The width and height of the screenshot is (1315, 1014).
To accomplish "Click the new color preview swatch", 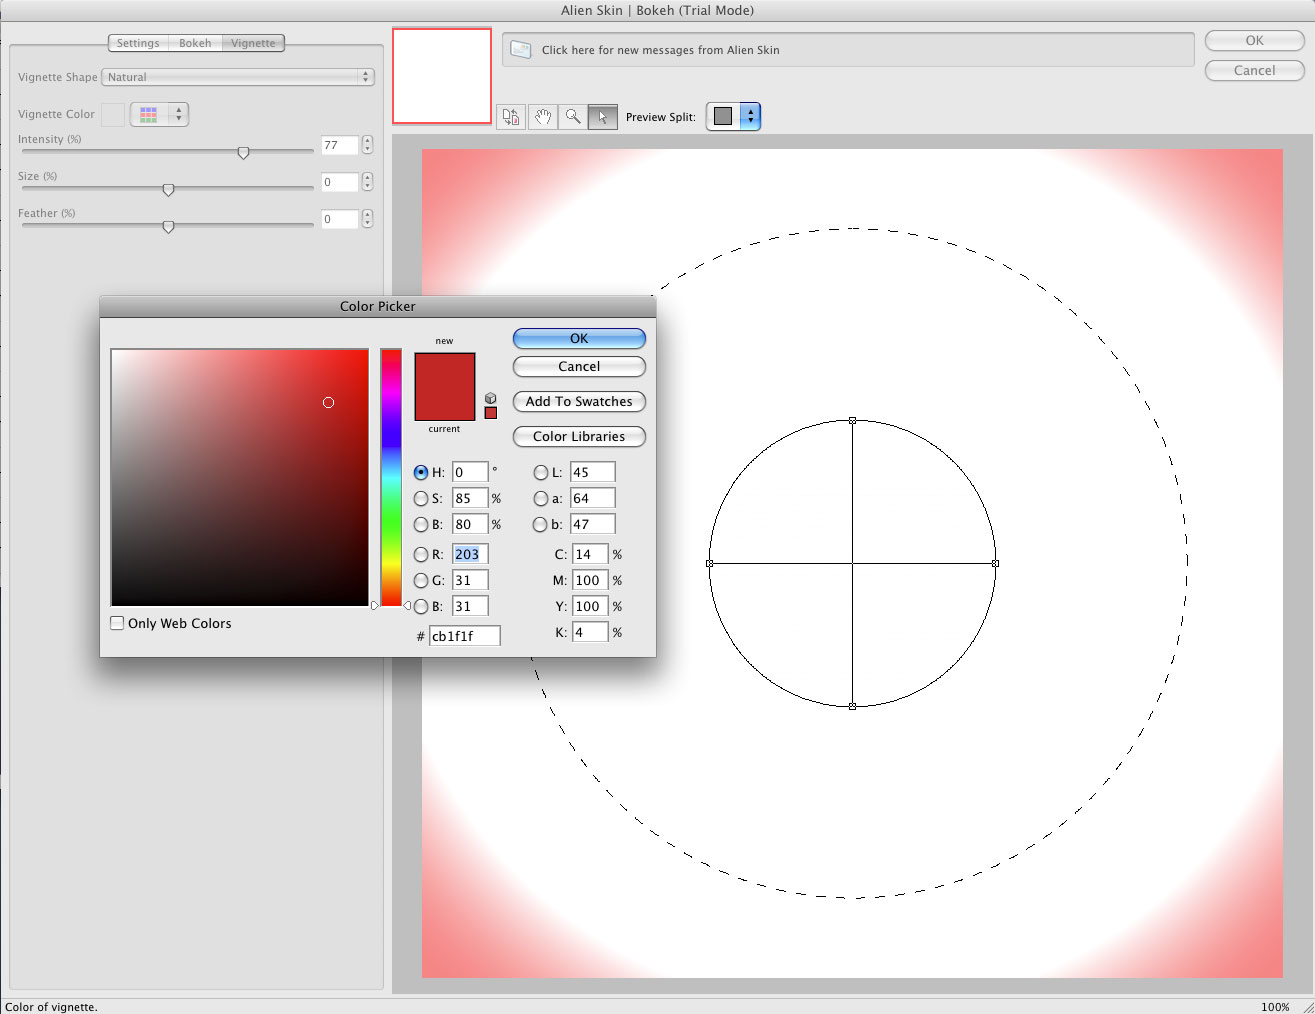I will point(445,369).
